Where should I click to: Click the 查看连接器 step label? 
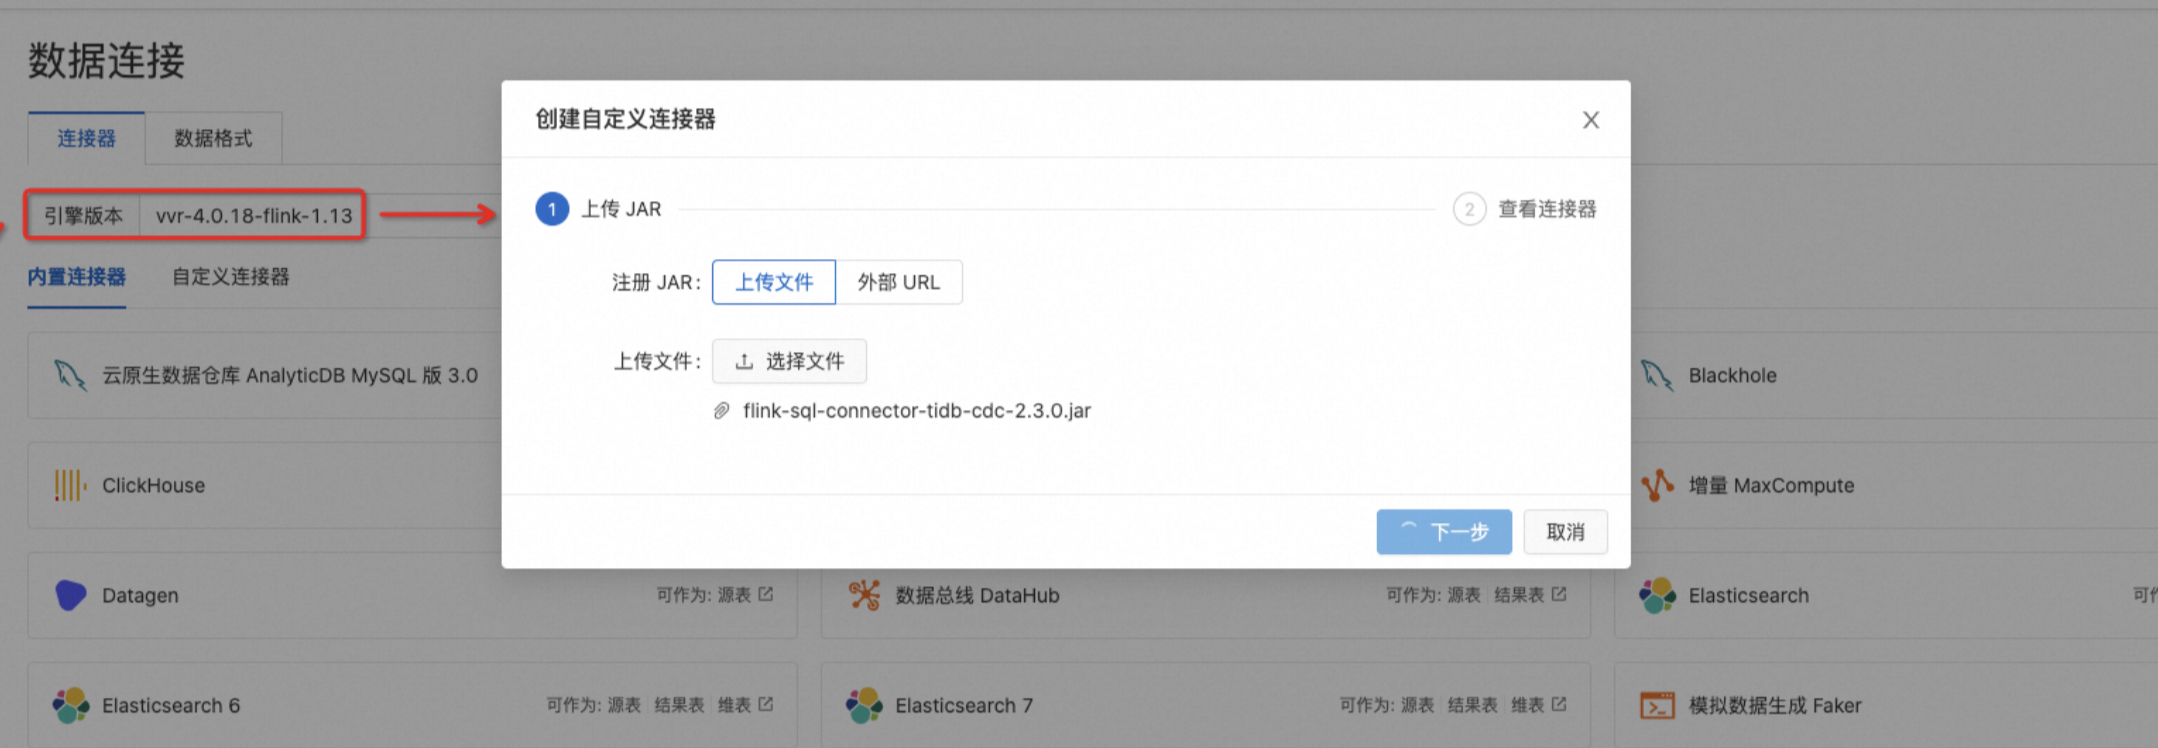point(1547,209)
